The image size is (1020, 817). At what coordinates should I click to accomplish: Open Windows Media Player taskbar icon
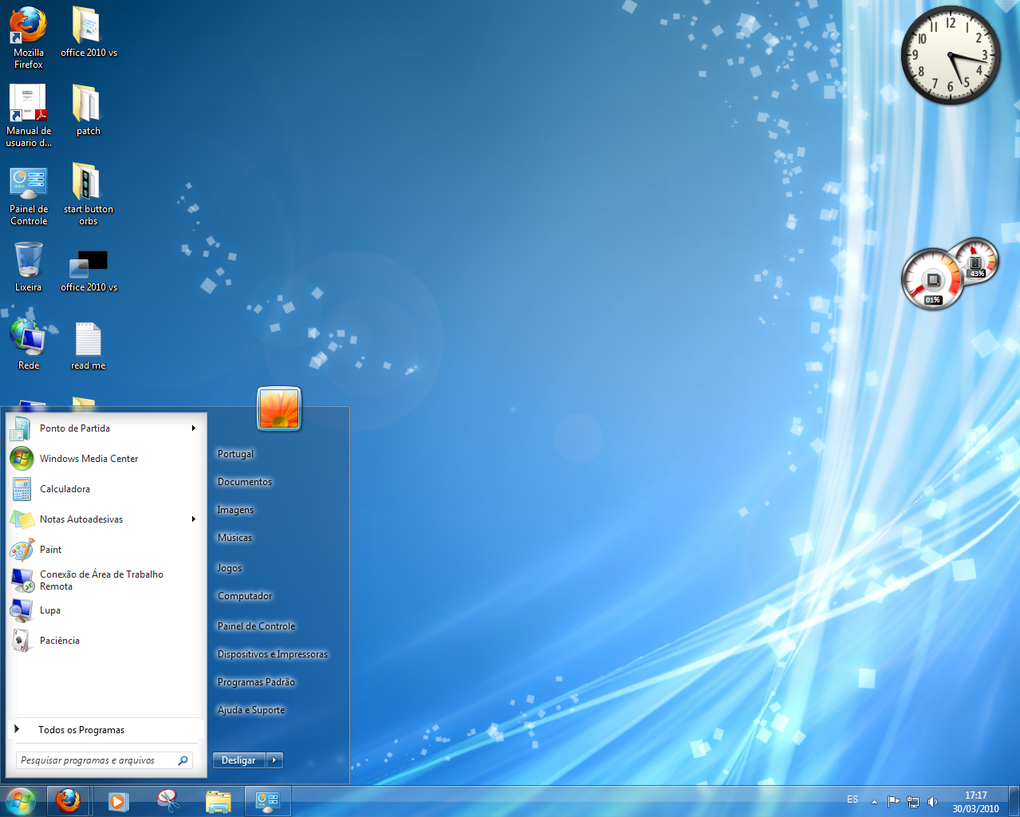(118, 801)
